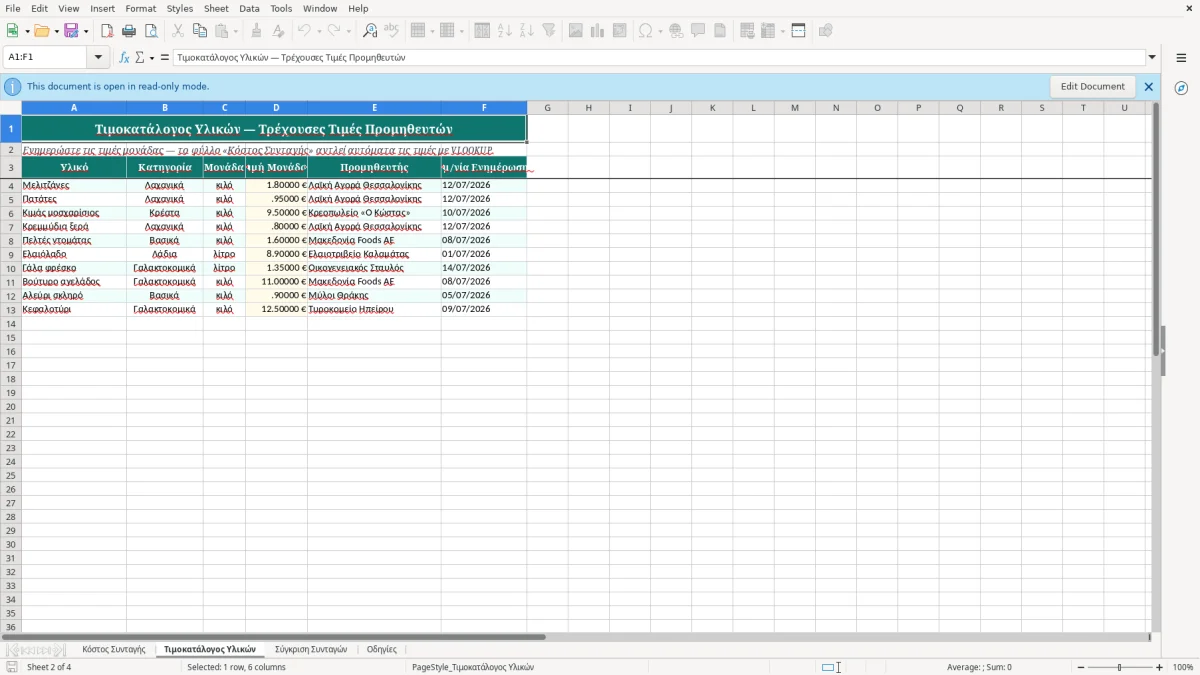
Task: Select cell with Ελαιόλαδο
Action: (74, 254)
